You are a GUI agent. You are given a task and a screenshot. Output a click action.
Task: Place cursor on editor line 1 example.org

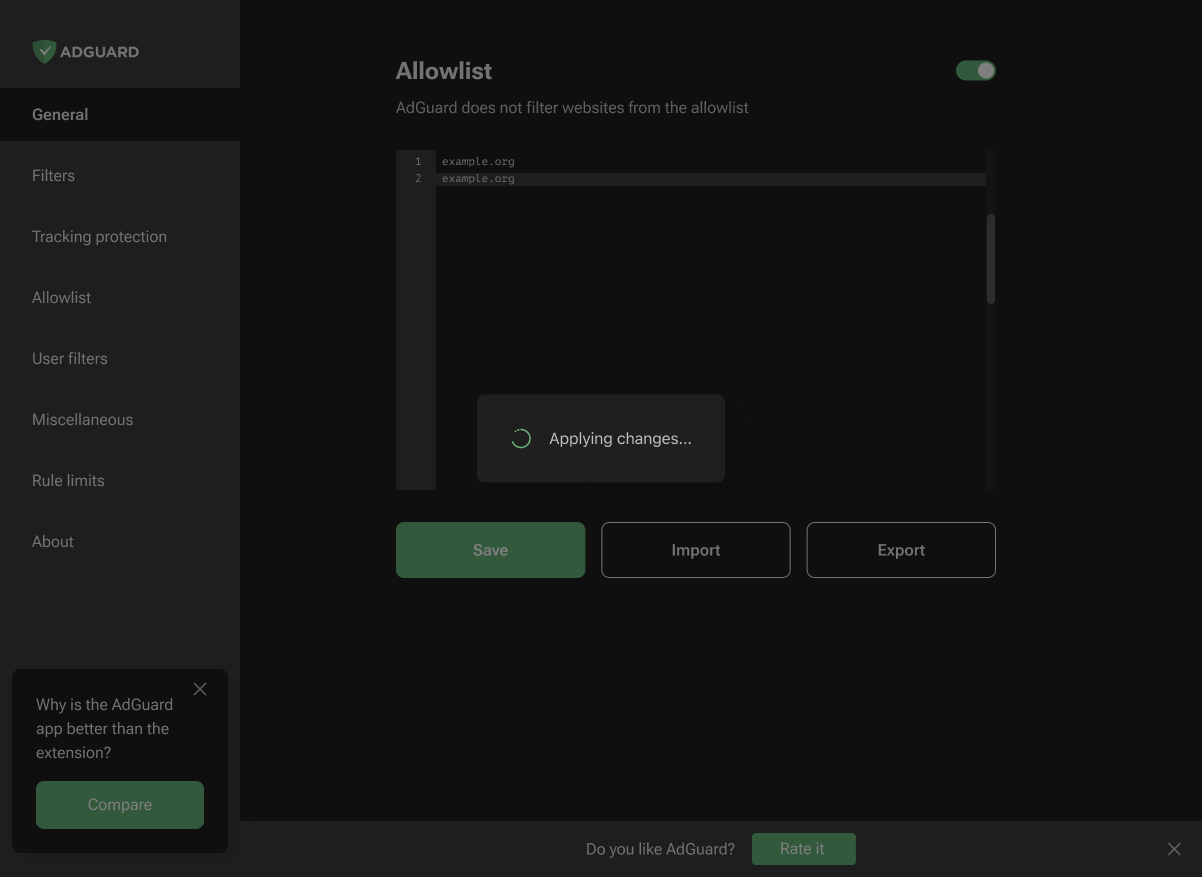coord(478,161)
